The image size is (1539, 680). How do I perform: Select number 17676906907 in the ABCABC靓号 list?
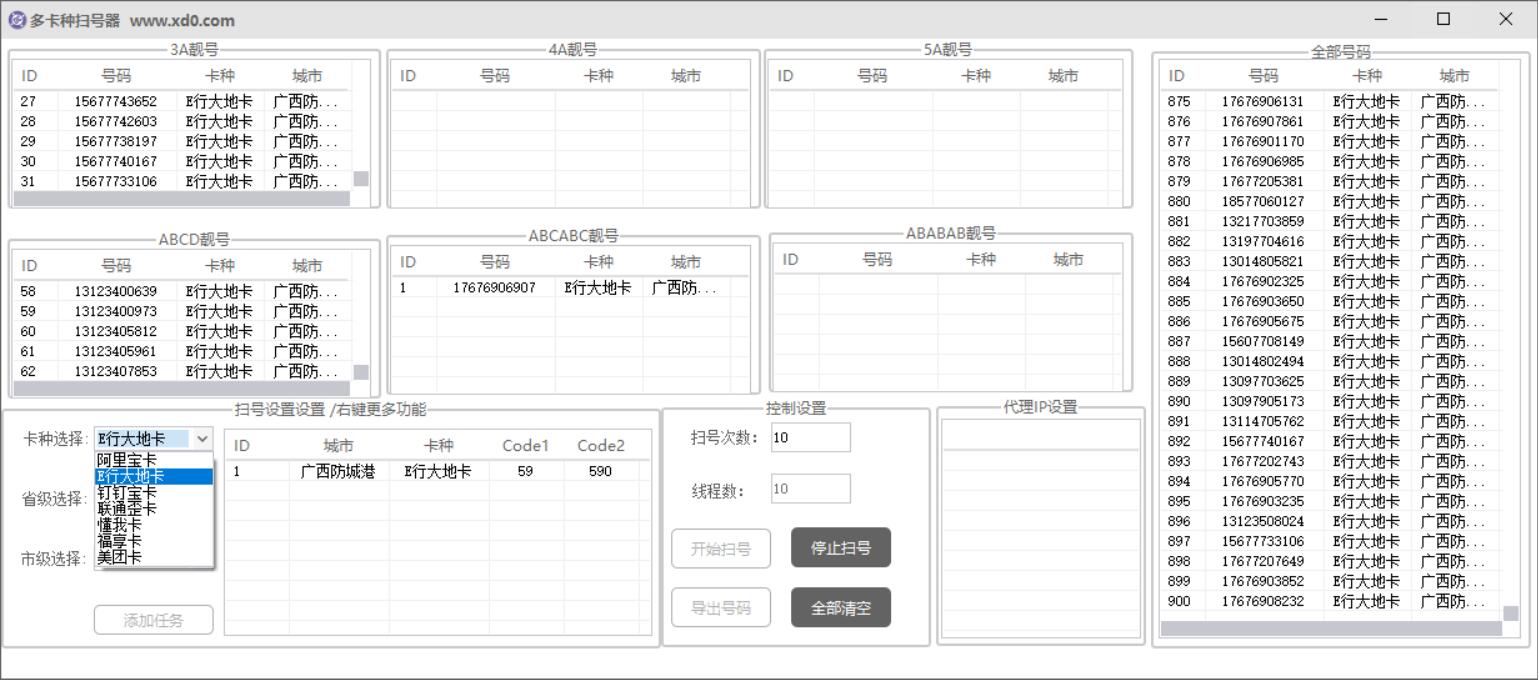[x=495, y=287]
